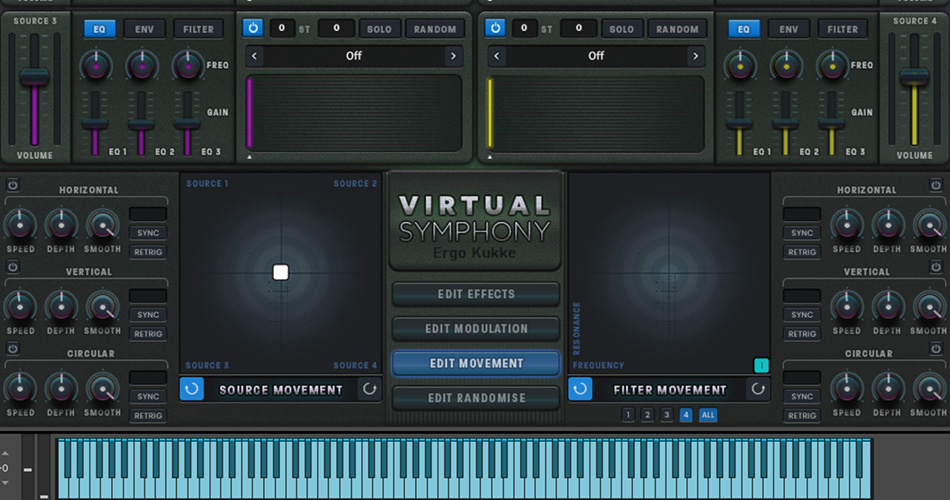Adjust Source 3 EQ 3 gain slider
The width and height of the screenshot is (950, 500).
[x=187, y=124]
